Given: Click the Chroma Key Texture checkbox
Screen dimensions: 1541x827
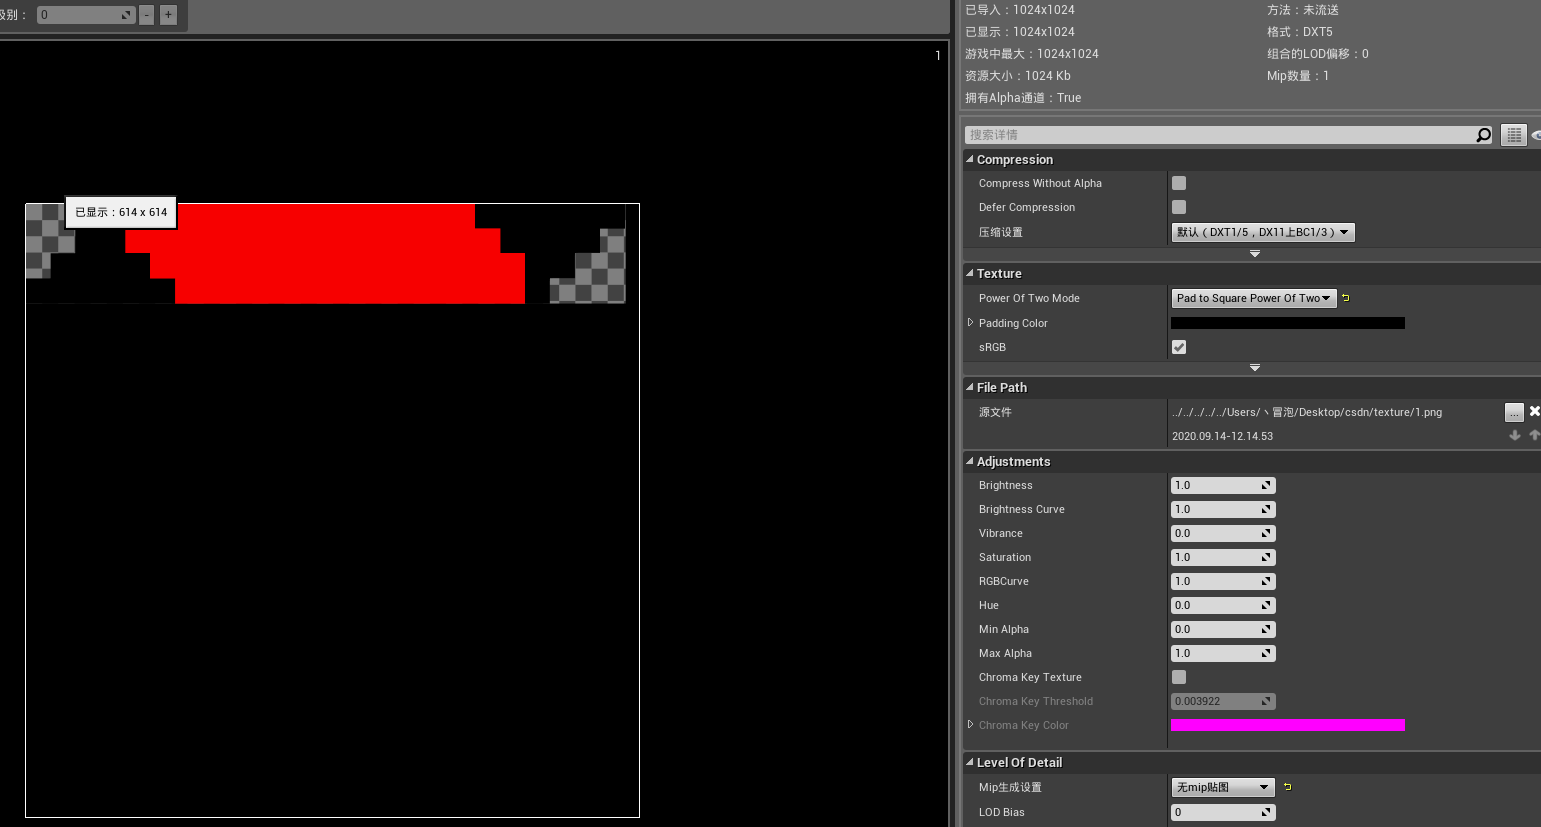Looking at the screenshot, I should (1178, 676).
